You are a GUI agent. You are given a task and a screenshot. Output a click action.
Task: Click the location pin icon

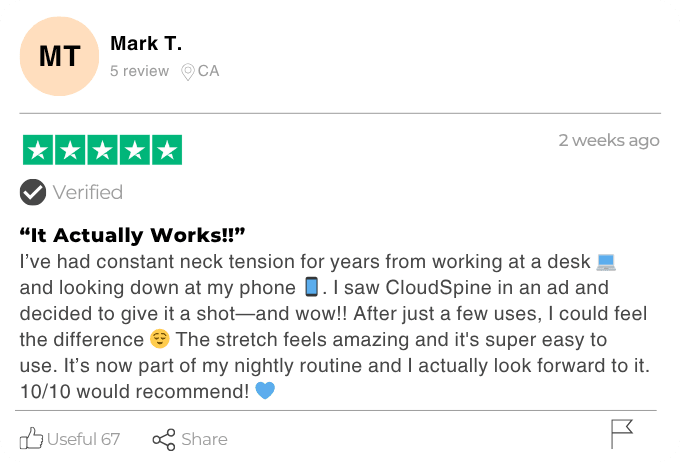click(x=187, y=72)
